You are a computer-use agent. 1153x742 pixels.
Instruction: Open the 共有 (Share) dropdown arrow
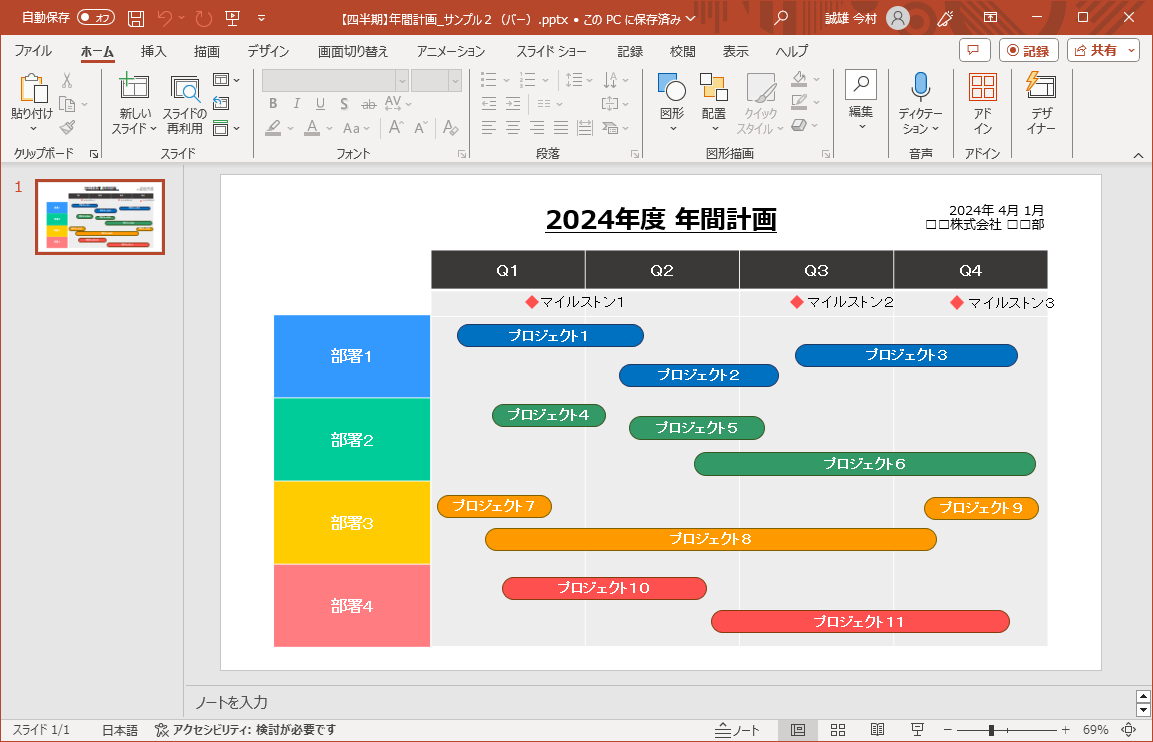coord(1131,50)
